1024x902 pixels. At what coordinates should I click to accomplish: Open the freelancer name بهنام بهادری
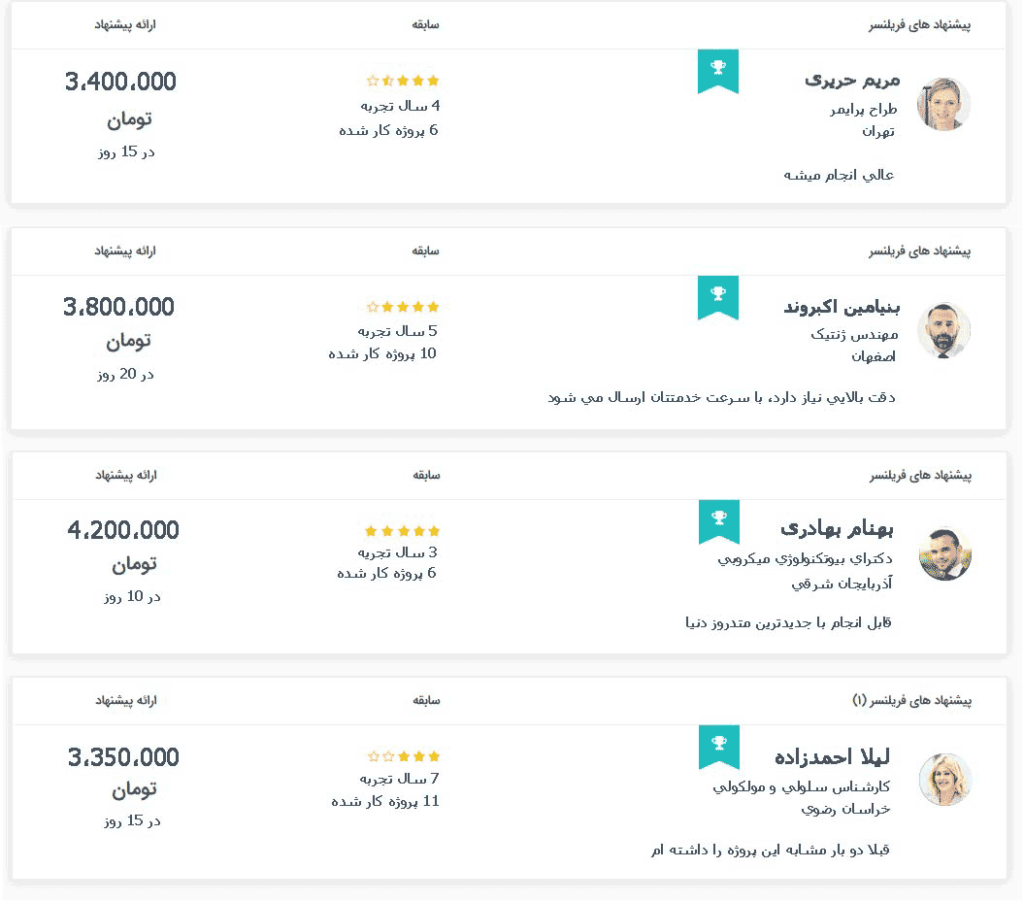836,529
